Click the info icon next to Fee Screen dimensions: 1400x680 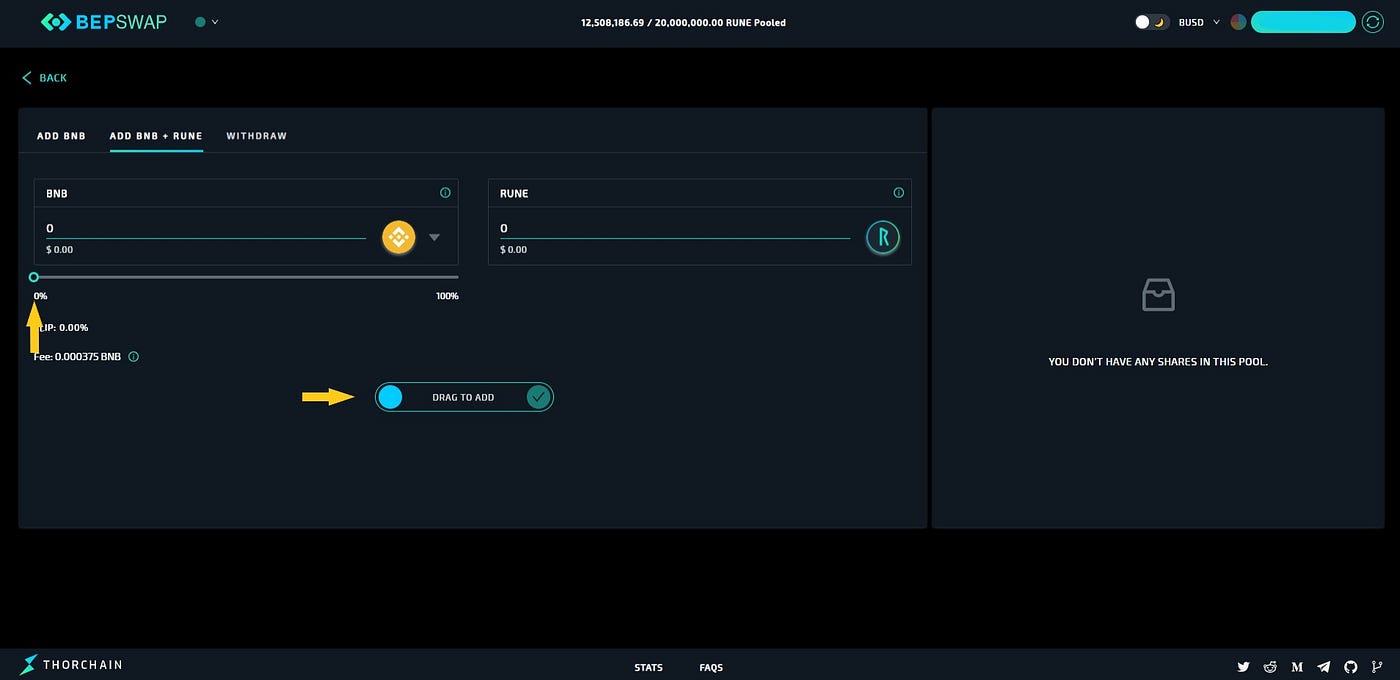tap(134, 356)
